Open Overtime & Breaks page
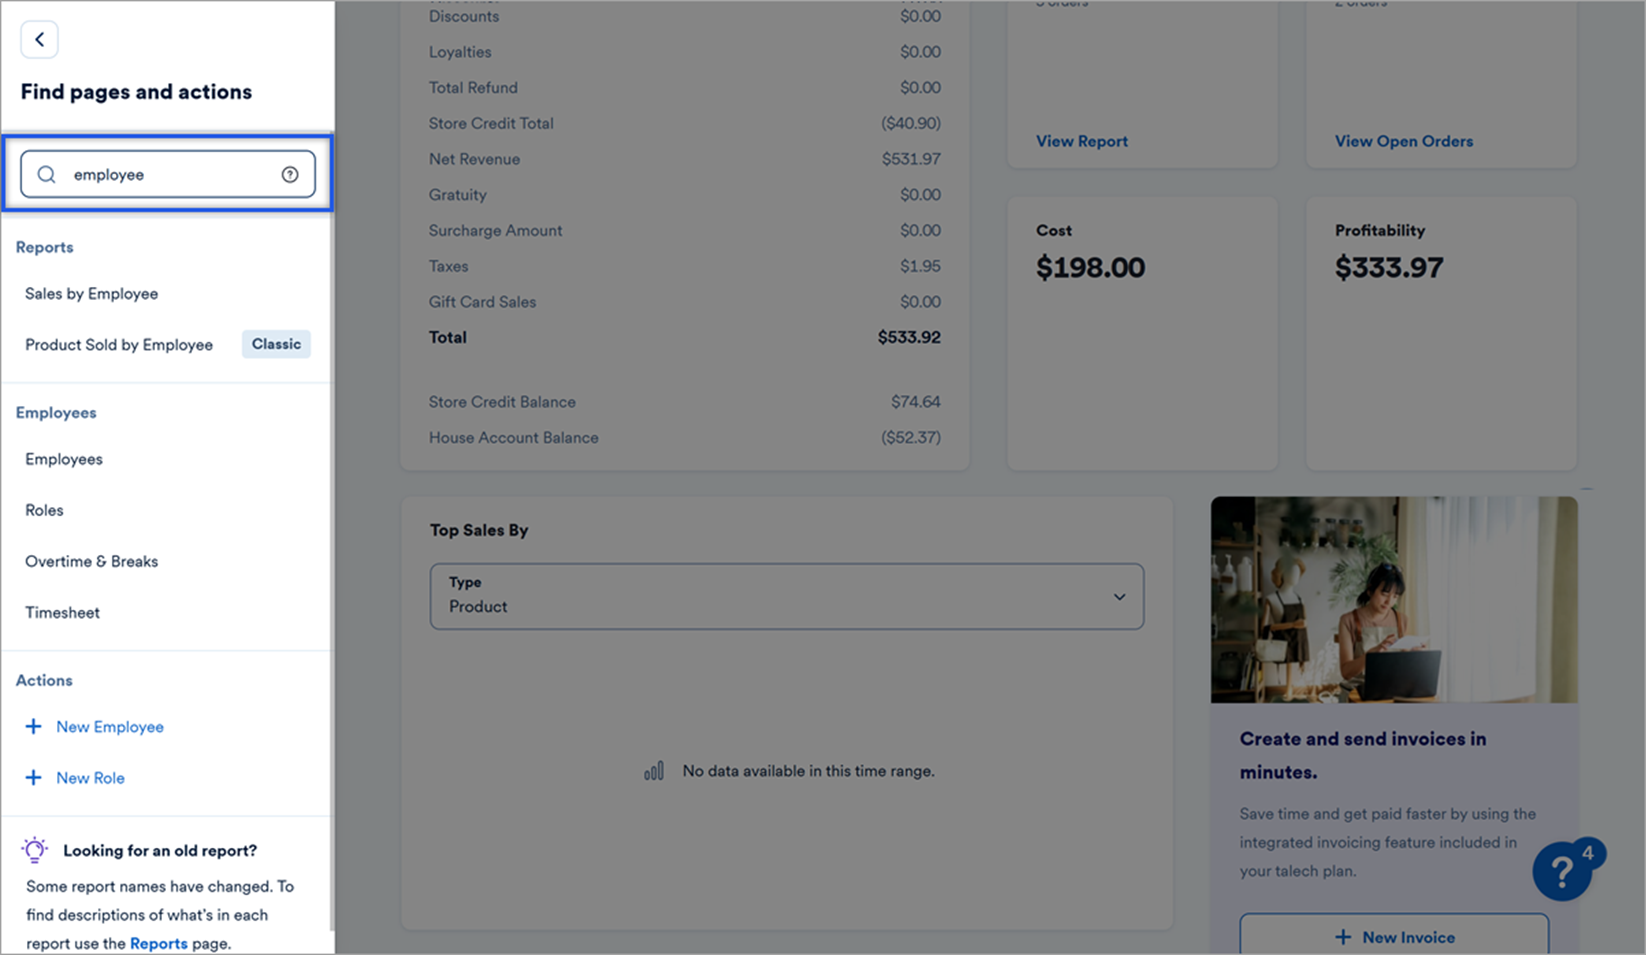This screenshot has height=955, width=1646. coord(92,561)
